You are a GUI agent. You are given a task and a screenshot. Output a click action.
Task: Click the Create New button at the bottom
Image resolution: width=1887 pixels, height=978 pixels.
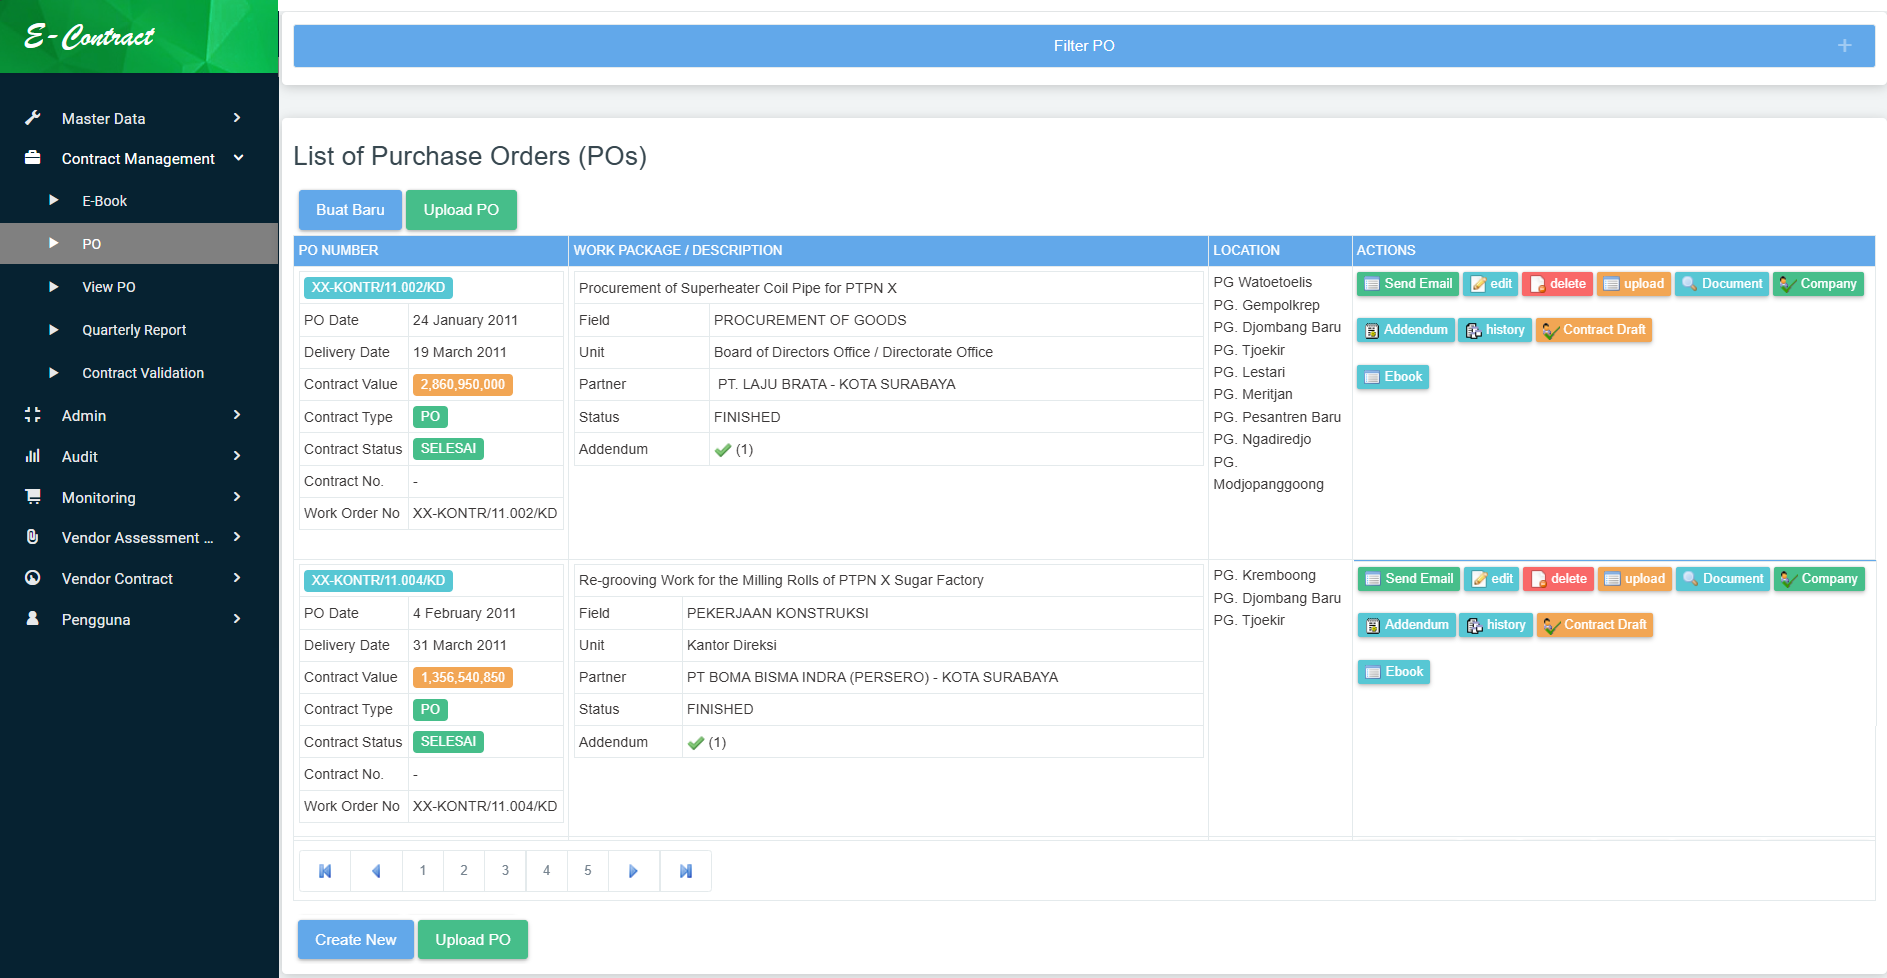tap(355, 939)
